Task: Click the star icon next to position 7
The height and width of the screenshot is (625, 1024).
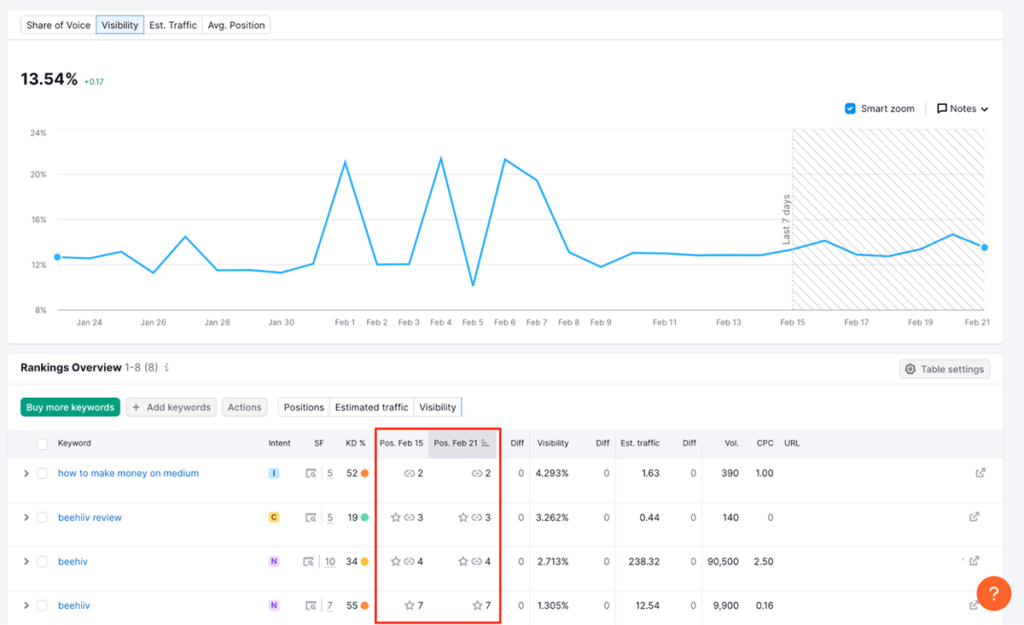Action: [x=409, y=605]
